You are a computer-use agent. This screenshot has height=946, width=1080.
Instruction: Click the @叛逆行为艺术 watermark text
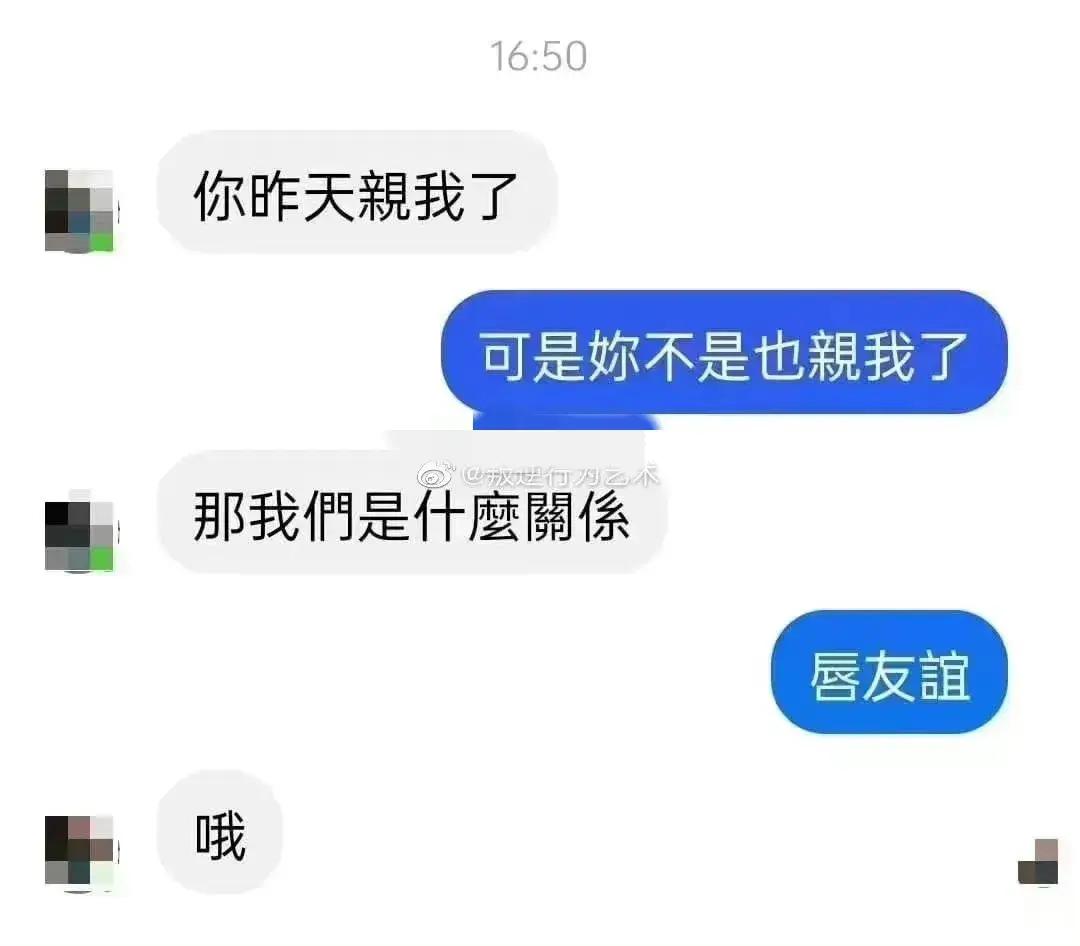pyautogui.click(x=561, y=475)
